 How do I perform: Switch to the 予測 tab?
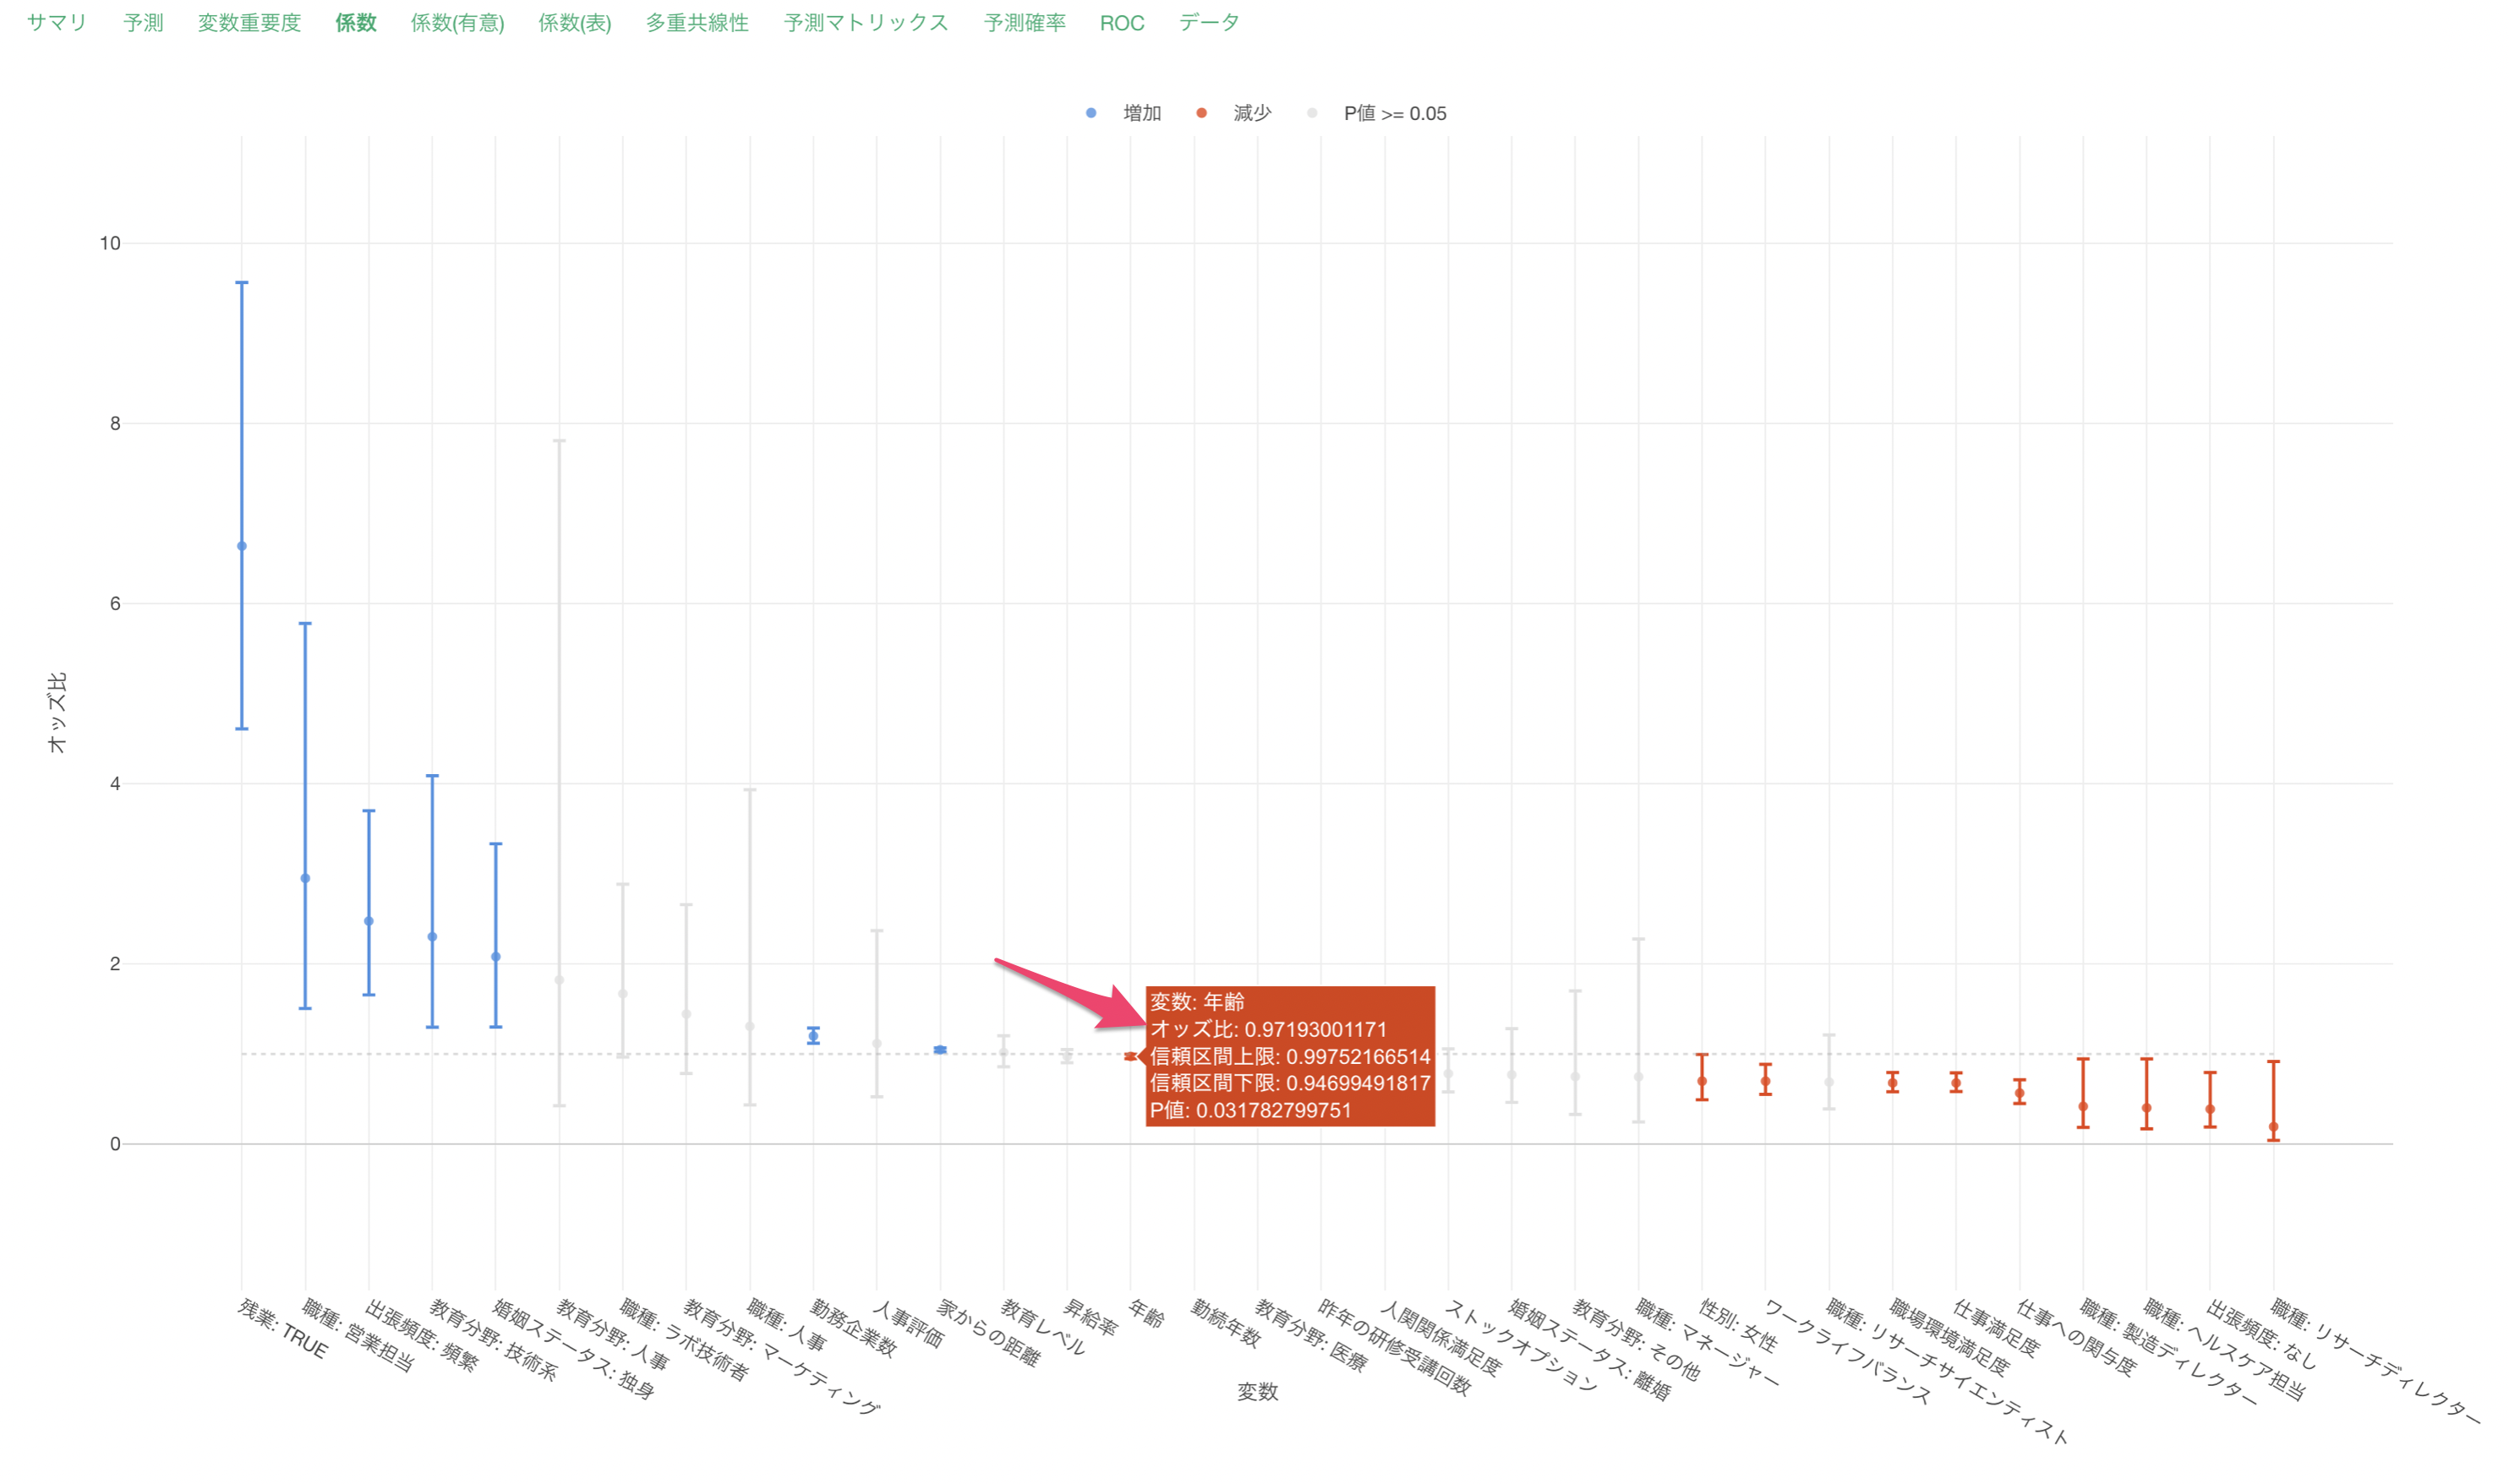point(143,23)
